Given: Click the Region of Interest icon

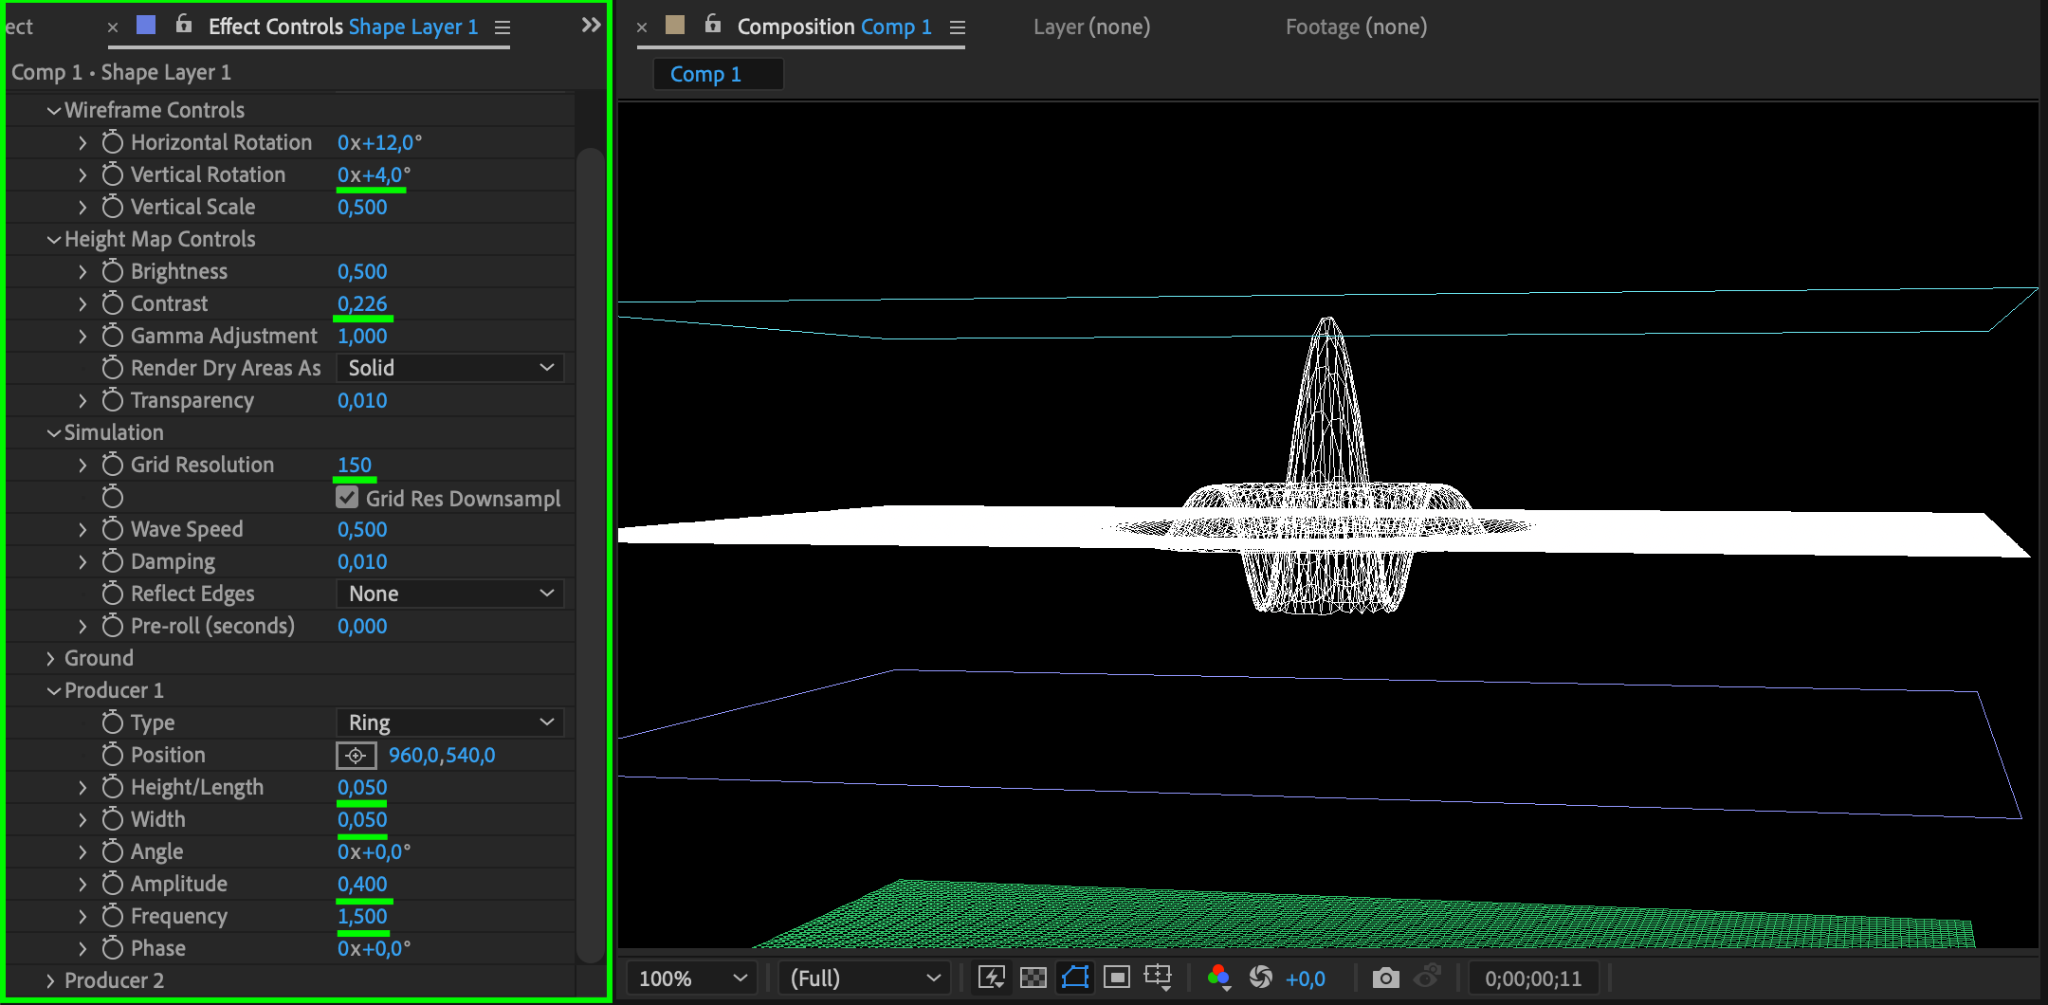Looking at the screenshot, I should tap(1117, 978).
